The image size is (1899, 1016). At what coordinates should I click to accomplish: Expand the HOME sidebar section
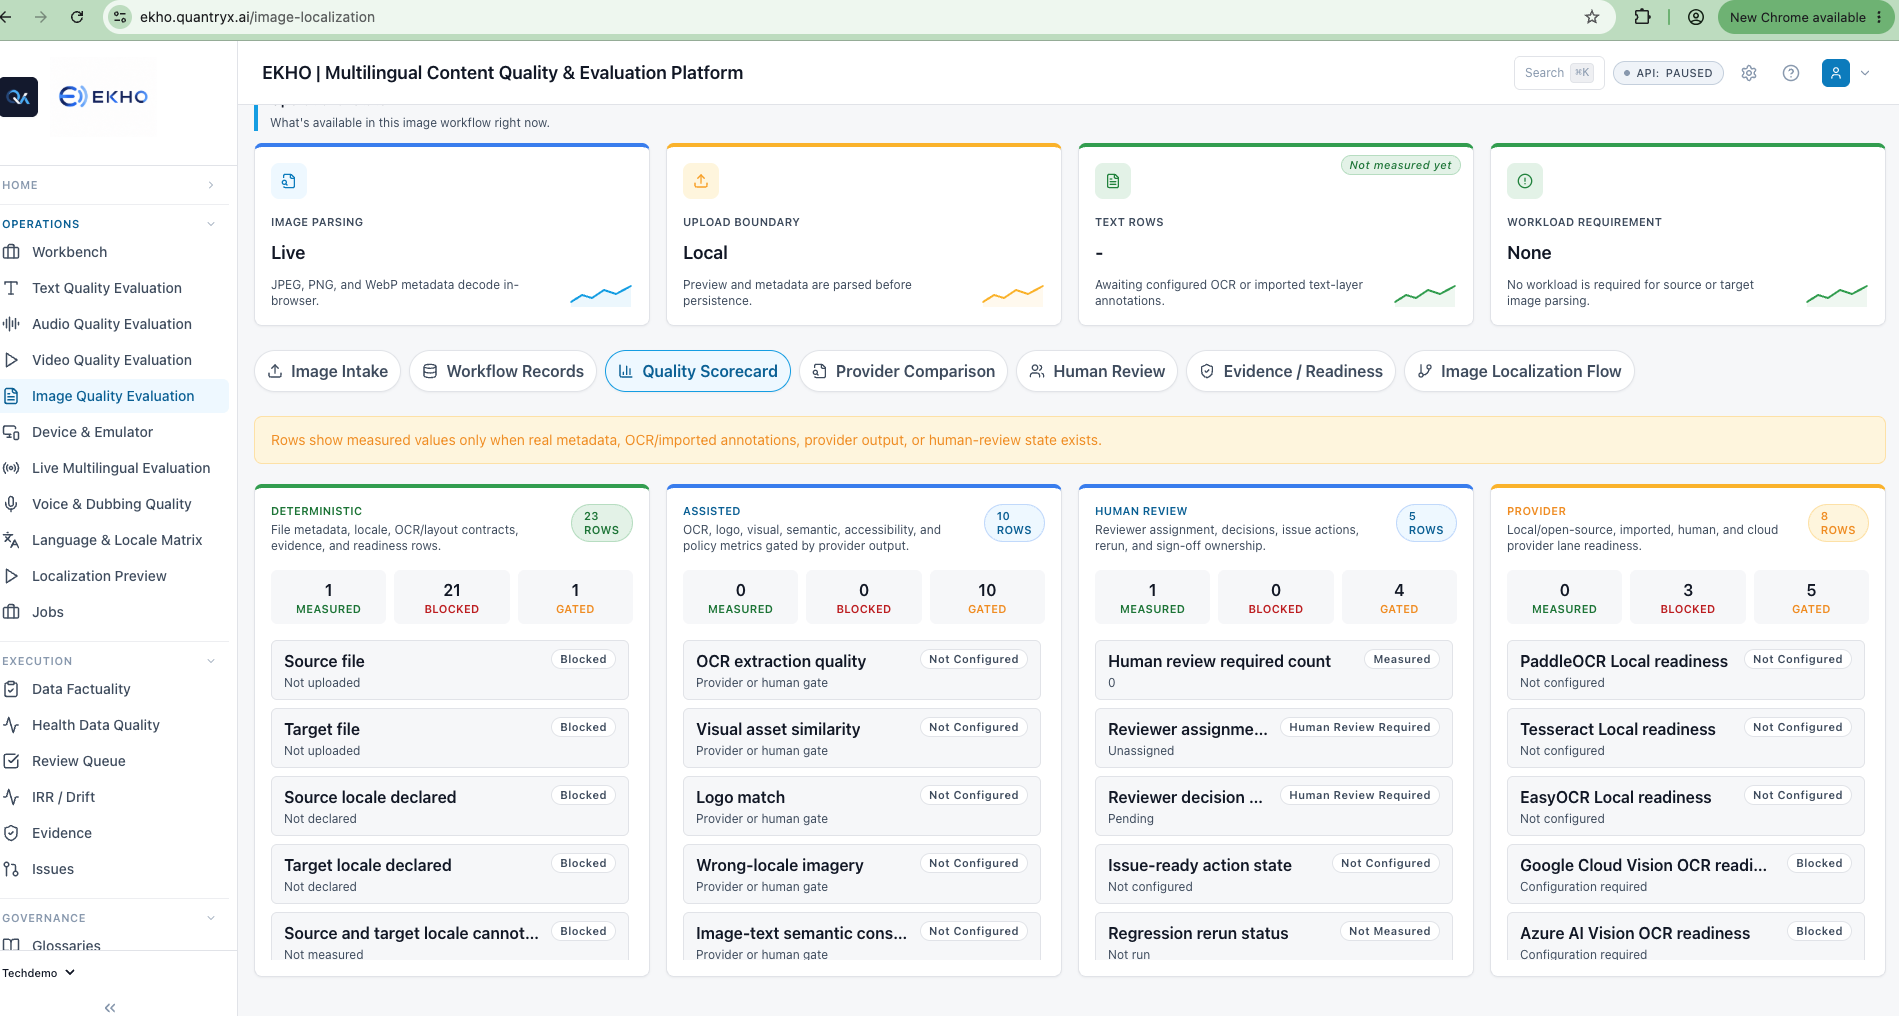tap(108, 185)
